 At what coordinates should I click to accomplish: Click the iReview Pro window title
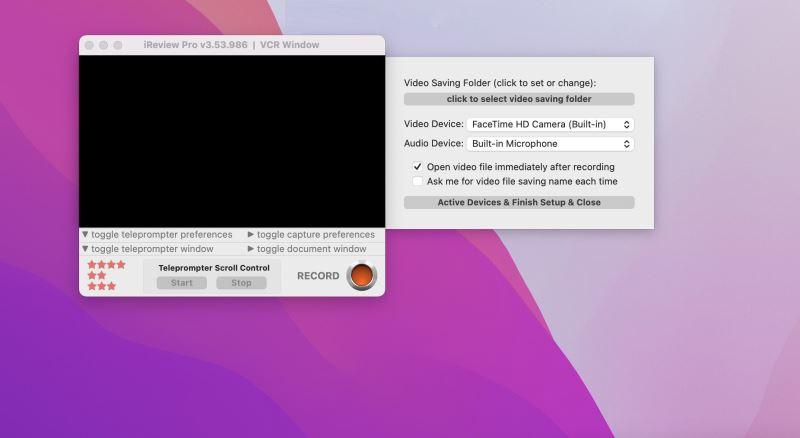(231, 45)
